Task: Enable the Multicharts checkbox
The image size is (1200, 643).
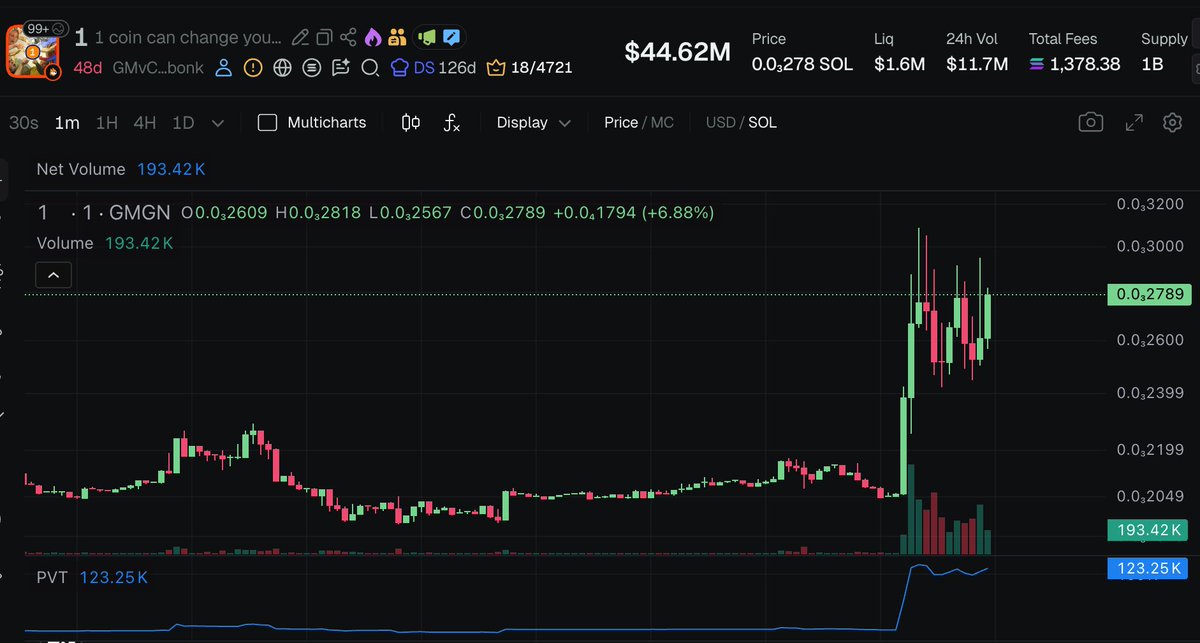Action: pyautogui.click(x=267, y=122)
